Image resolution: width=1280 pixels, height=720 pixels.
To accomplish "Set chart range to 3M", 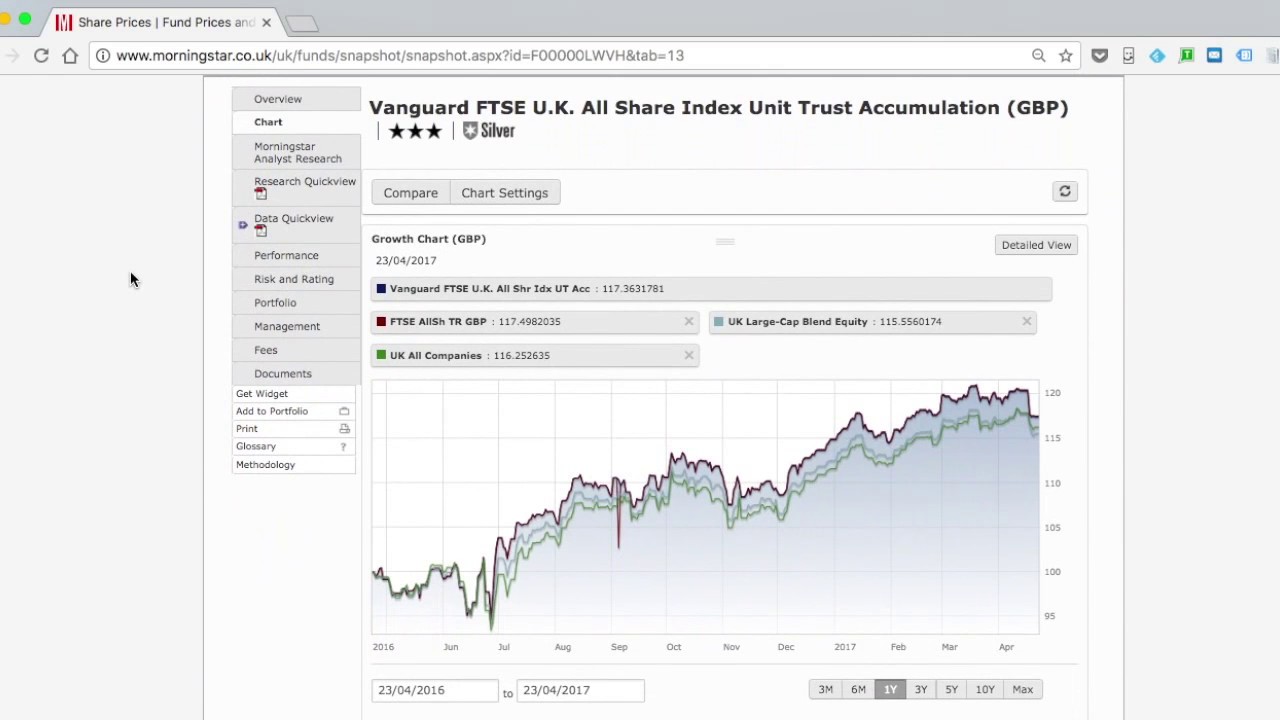I will (x=826, y=690).
